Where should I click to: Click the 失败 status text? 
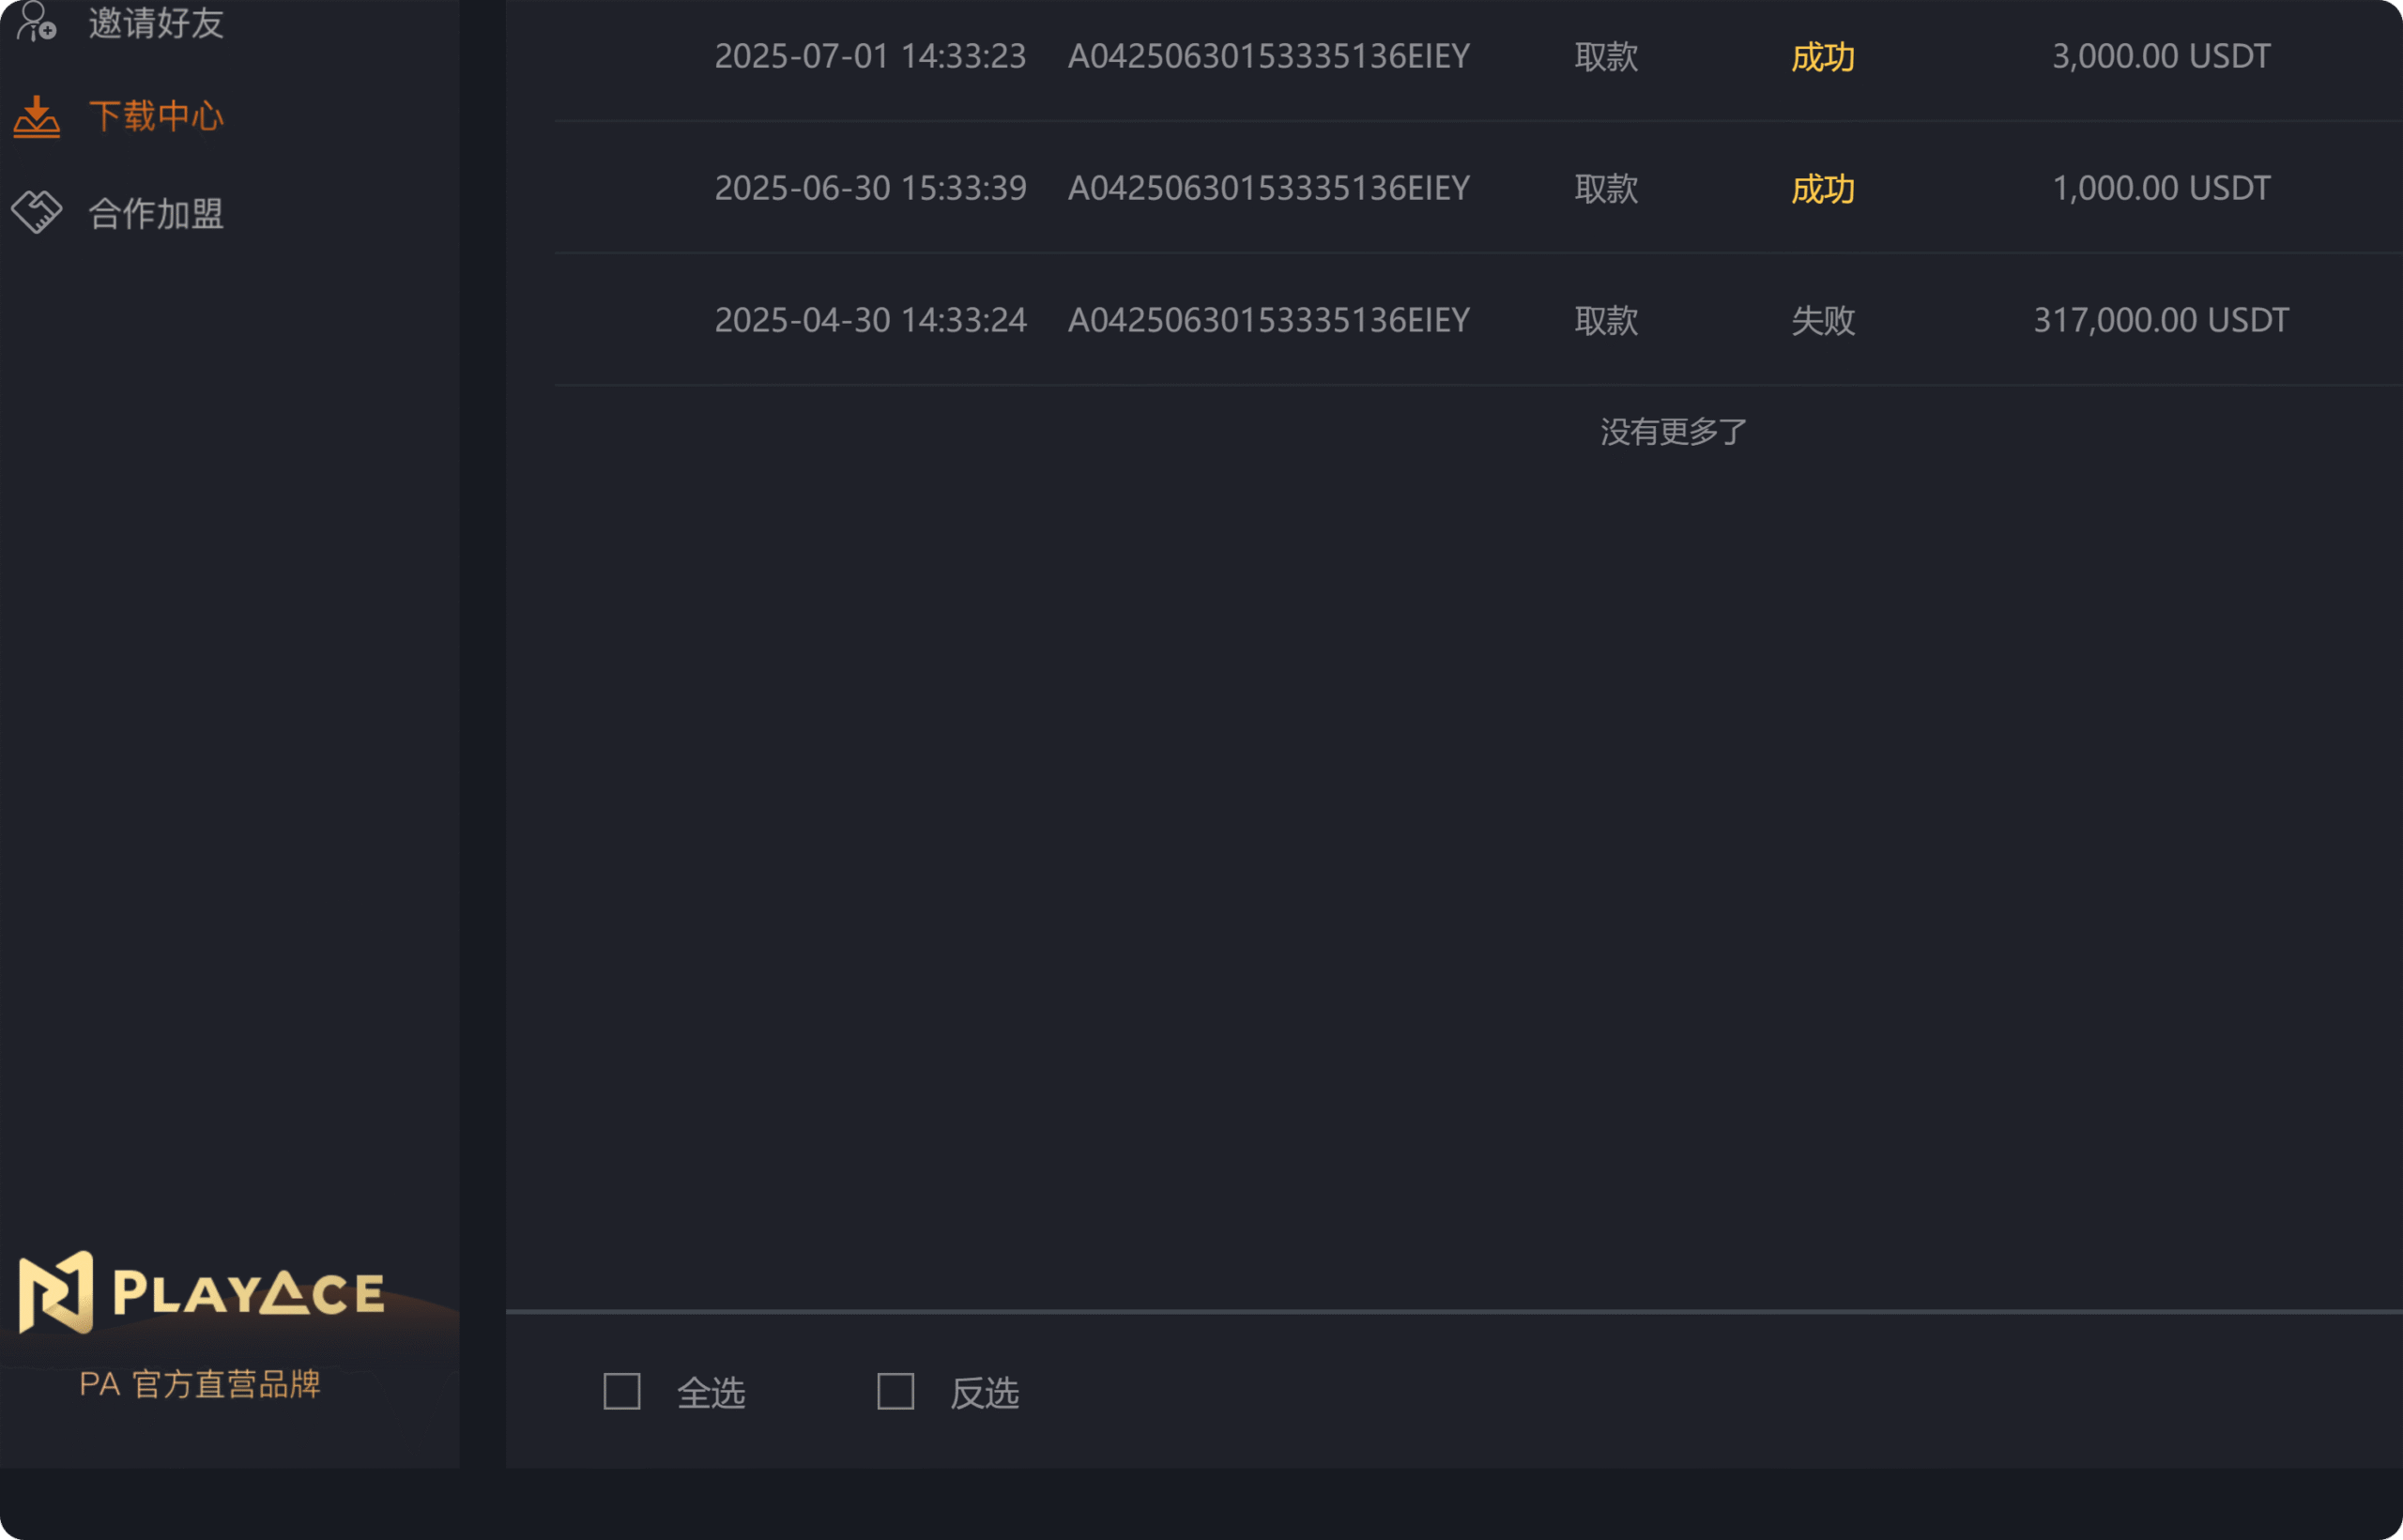coord(1823,320)
